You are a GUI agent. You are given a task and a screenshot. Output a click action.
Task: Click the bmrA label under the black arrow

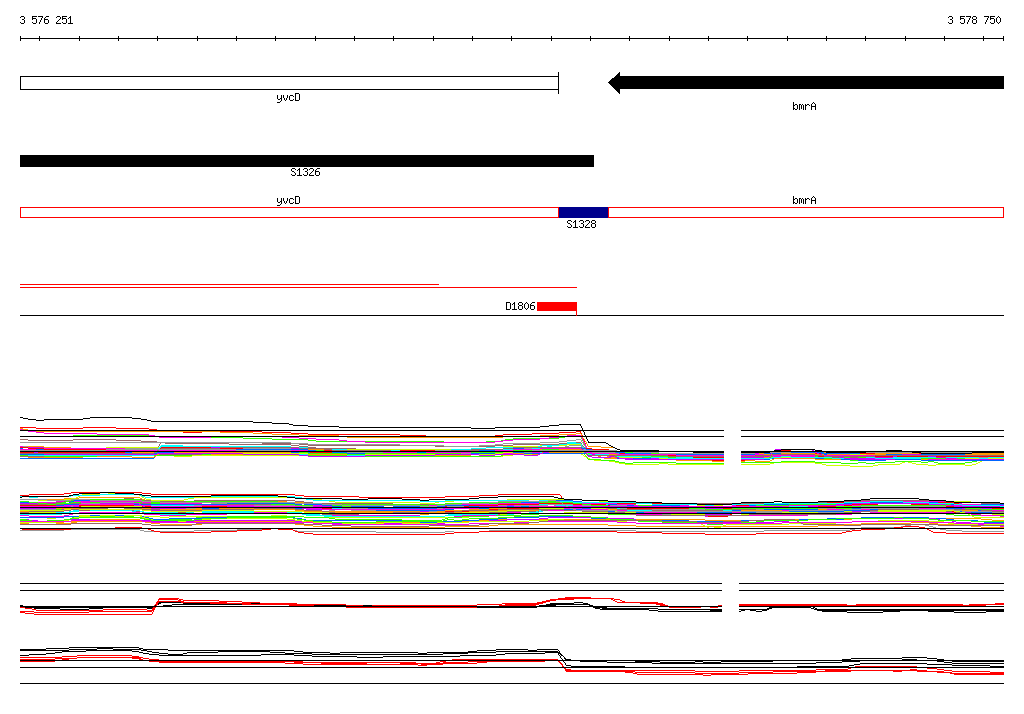[x=804, y=106]
